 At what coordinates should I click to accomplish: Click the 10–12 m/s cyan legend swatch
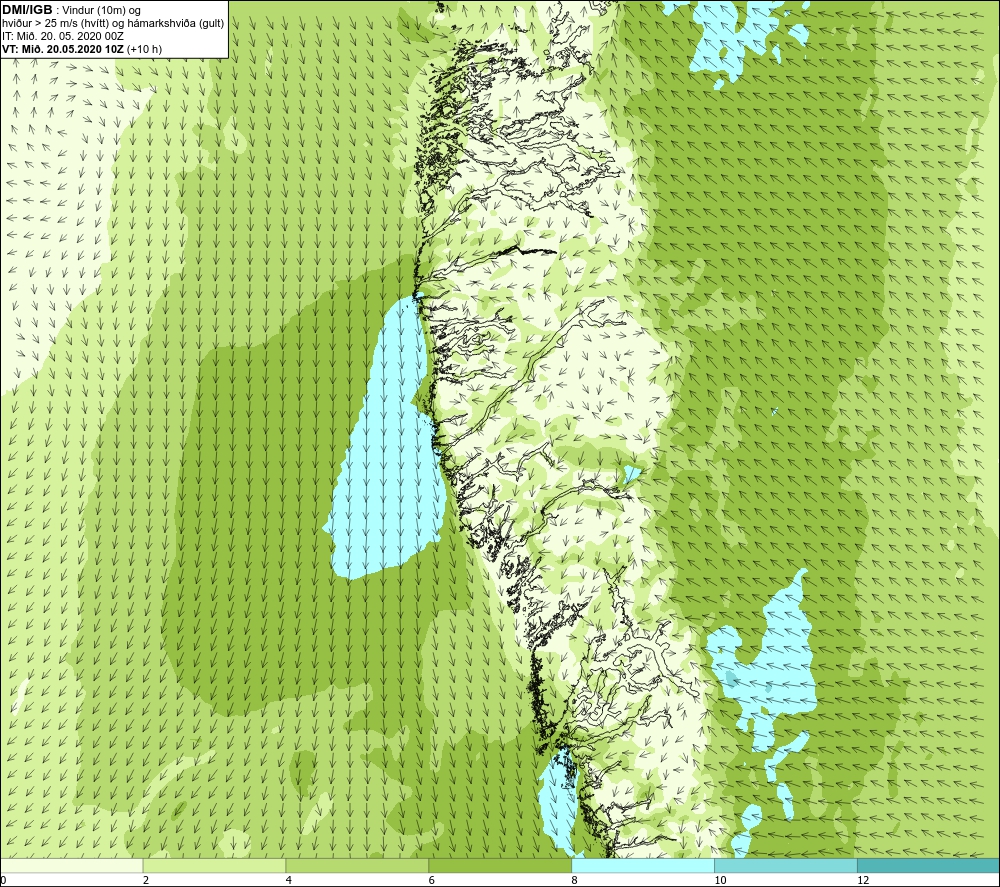[786, 865]
